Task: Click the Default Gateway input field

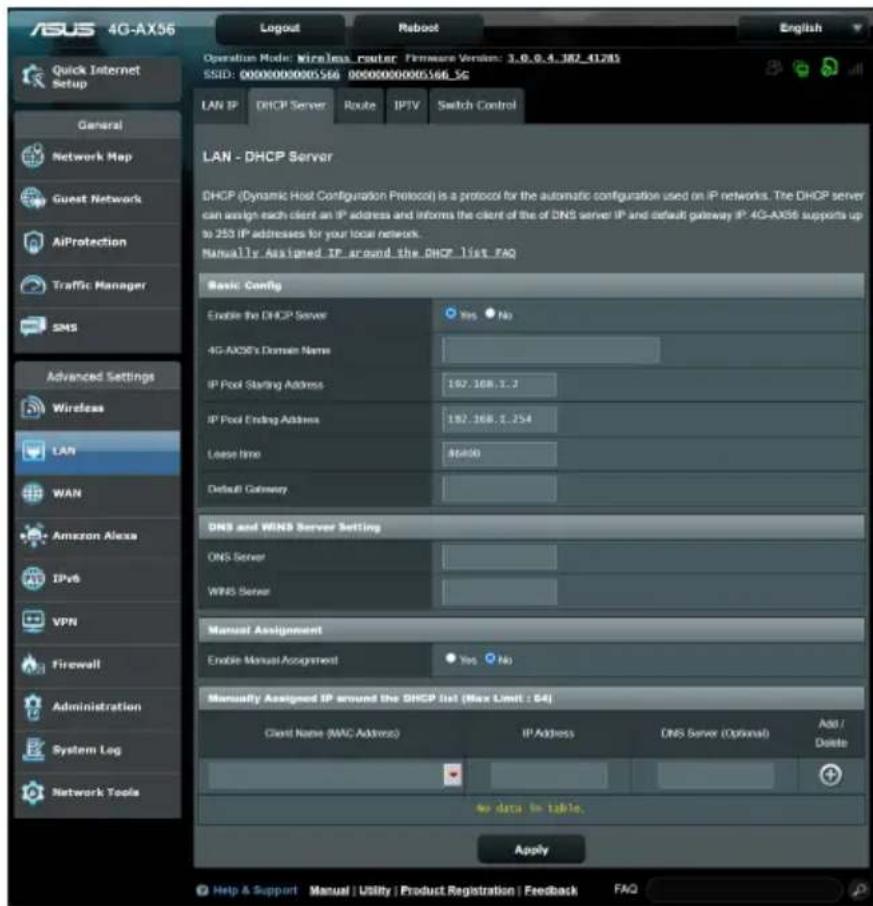Action: point(499,489)
